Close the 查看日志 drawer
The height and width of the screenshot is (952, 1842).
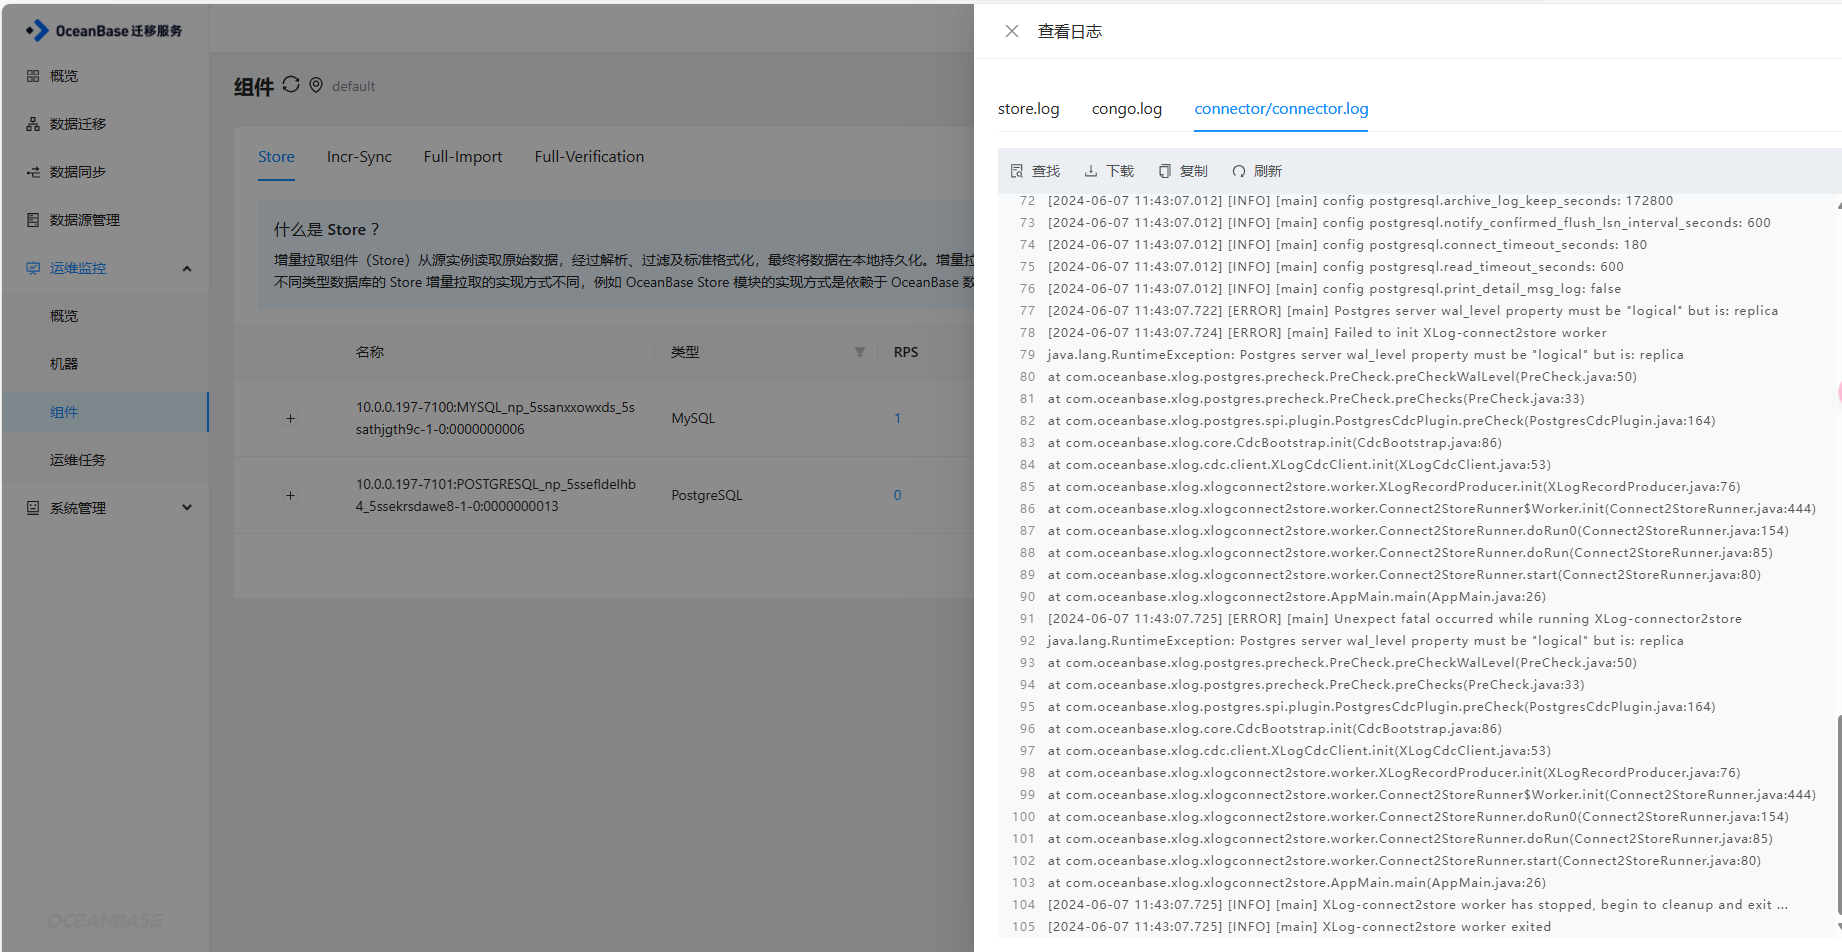coord(1012,31)
